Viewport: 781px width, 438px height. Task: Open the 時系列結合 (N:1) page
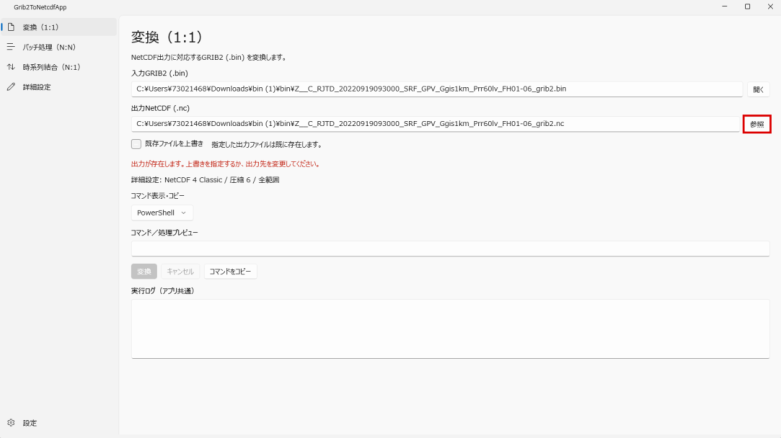59,67
